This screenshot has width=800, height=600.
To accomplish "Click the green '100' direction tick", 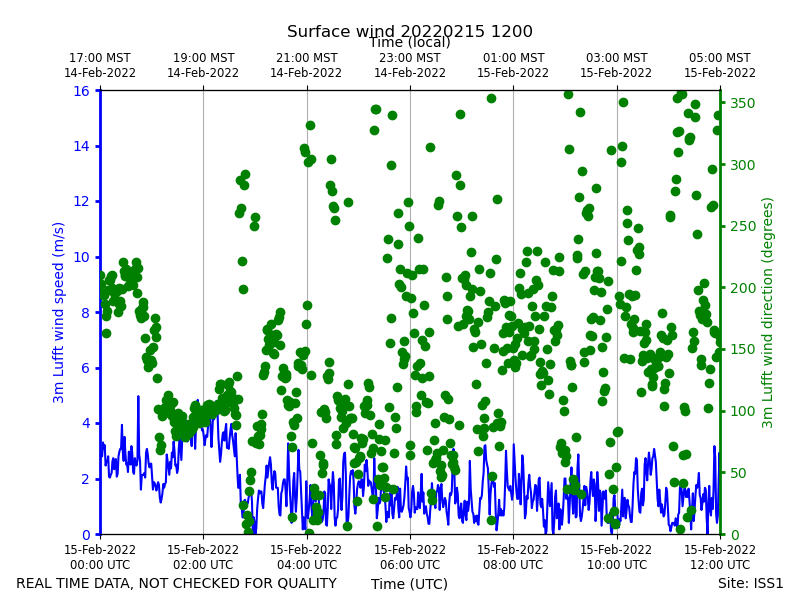I will click(743, 411).
